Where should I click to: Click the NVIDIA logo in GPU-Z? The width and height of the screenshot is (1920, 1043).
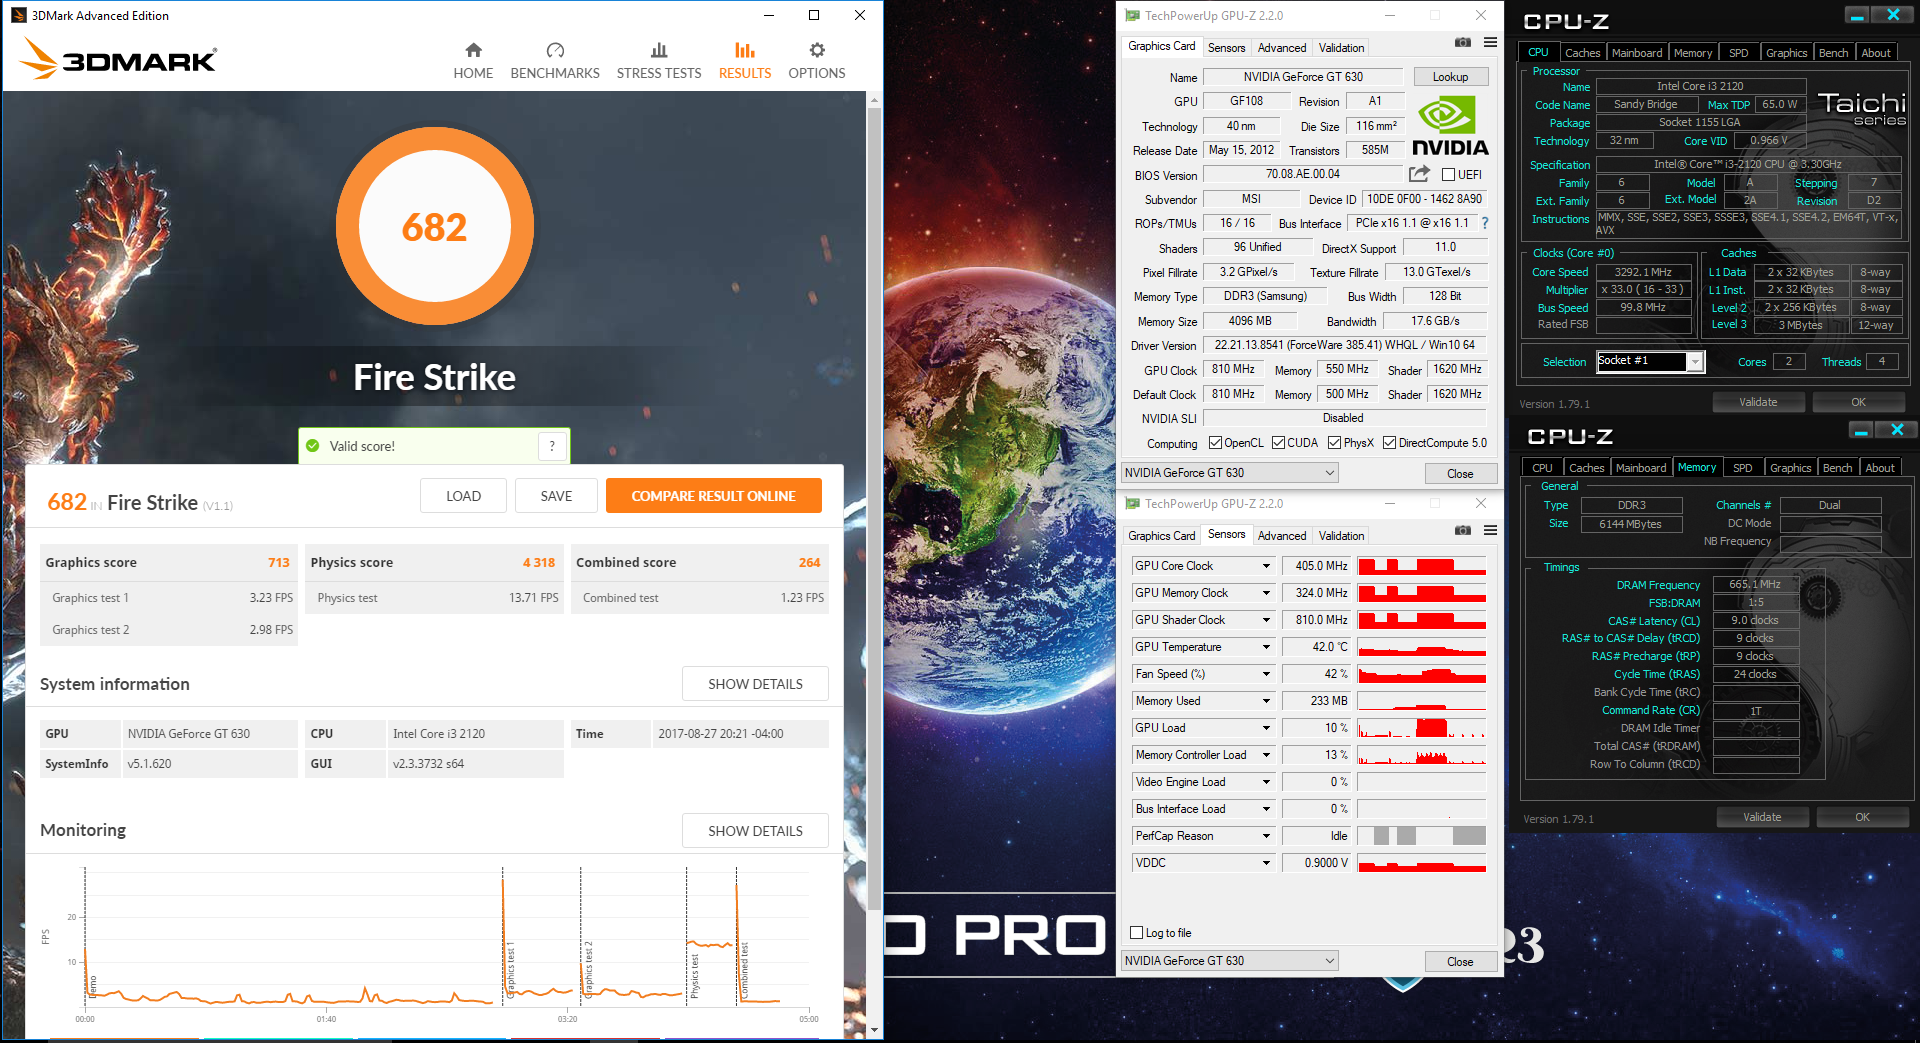point(1450,126)
